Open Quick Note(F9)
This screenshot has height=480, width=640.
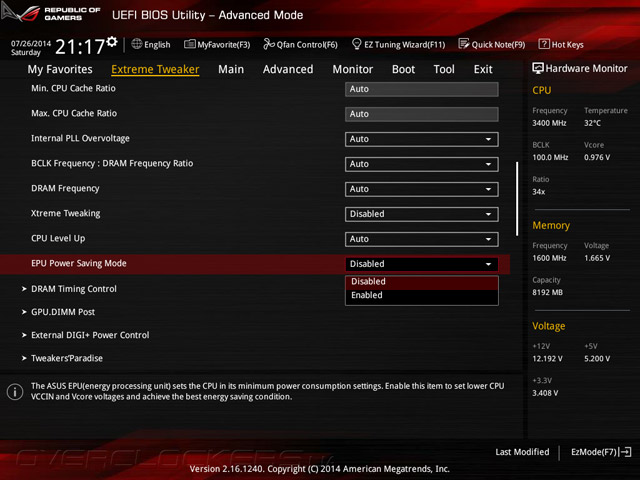point(492,44)
